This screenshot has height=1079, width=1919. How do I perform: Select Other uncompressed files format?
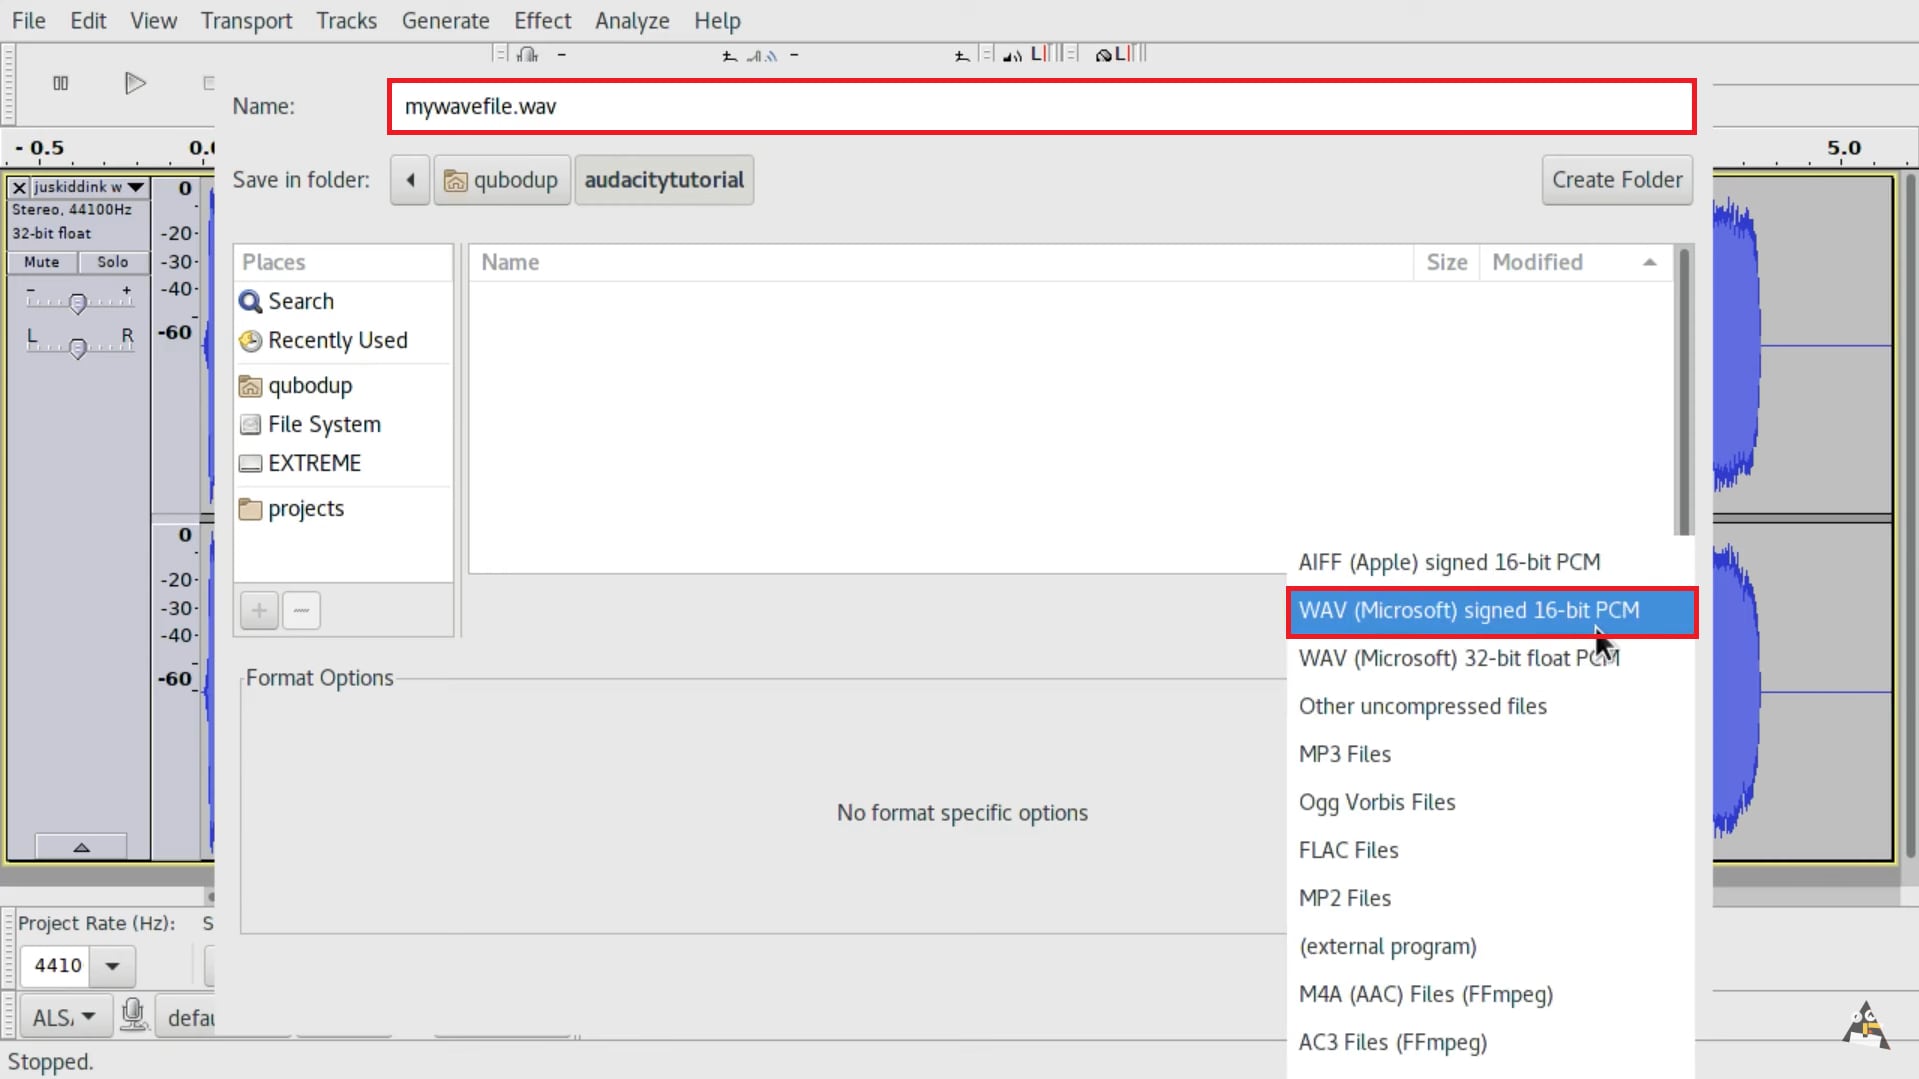[1491, 707]
